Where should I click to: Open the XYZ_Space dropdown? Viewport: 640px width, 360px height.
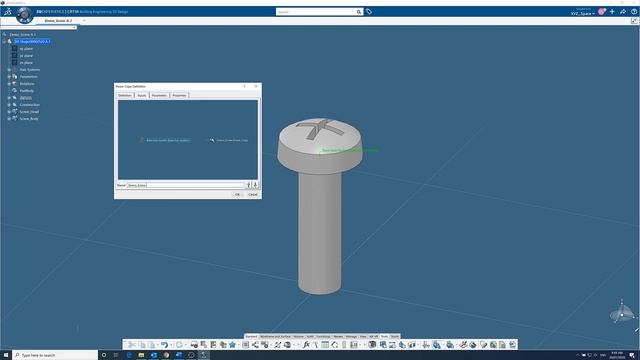click(x=582, y=13)
